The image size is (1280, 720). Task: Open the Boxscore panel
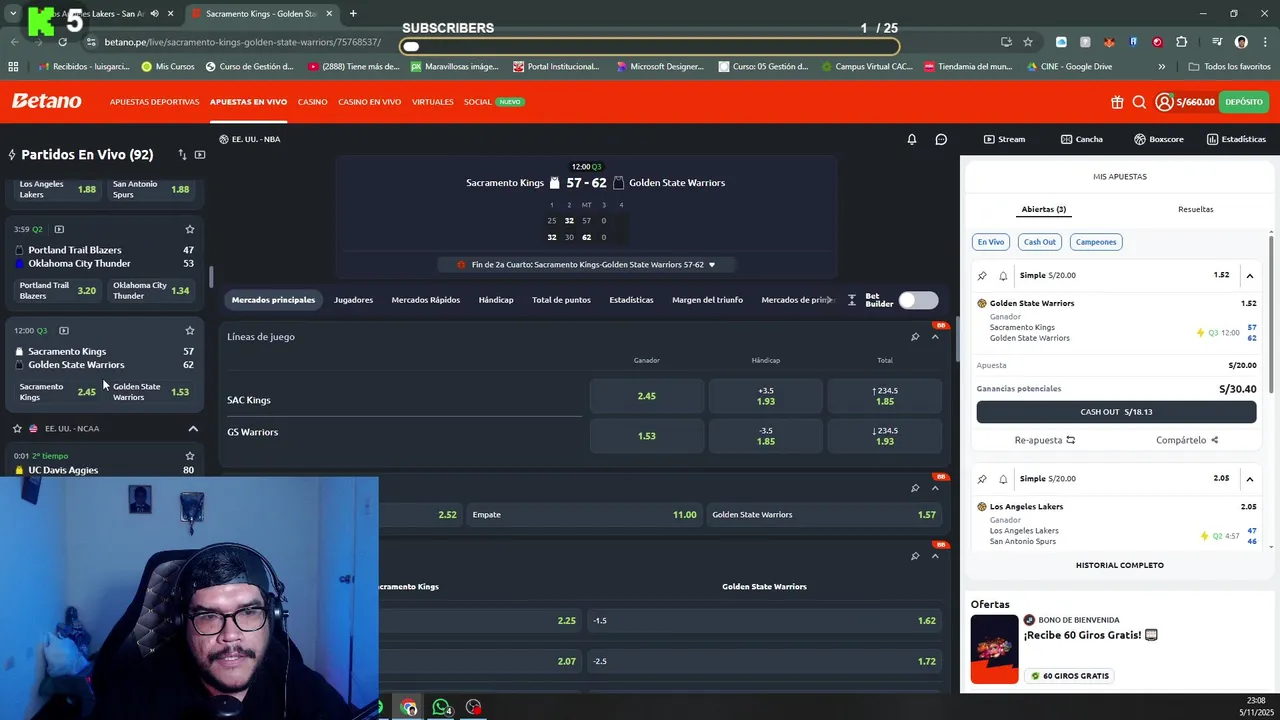click(1158, 139)
